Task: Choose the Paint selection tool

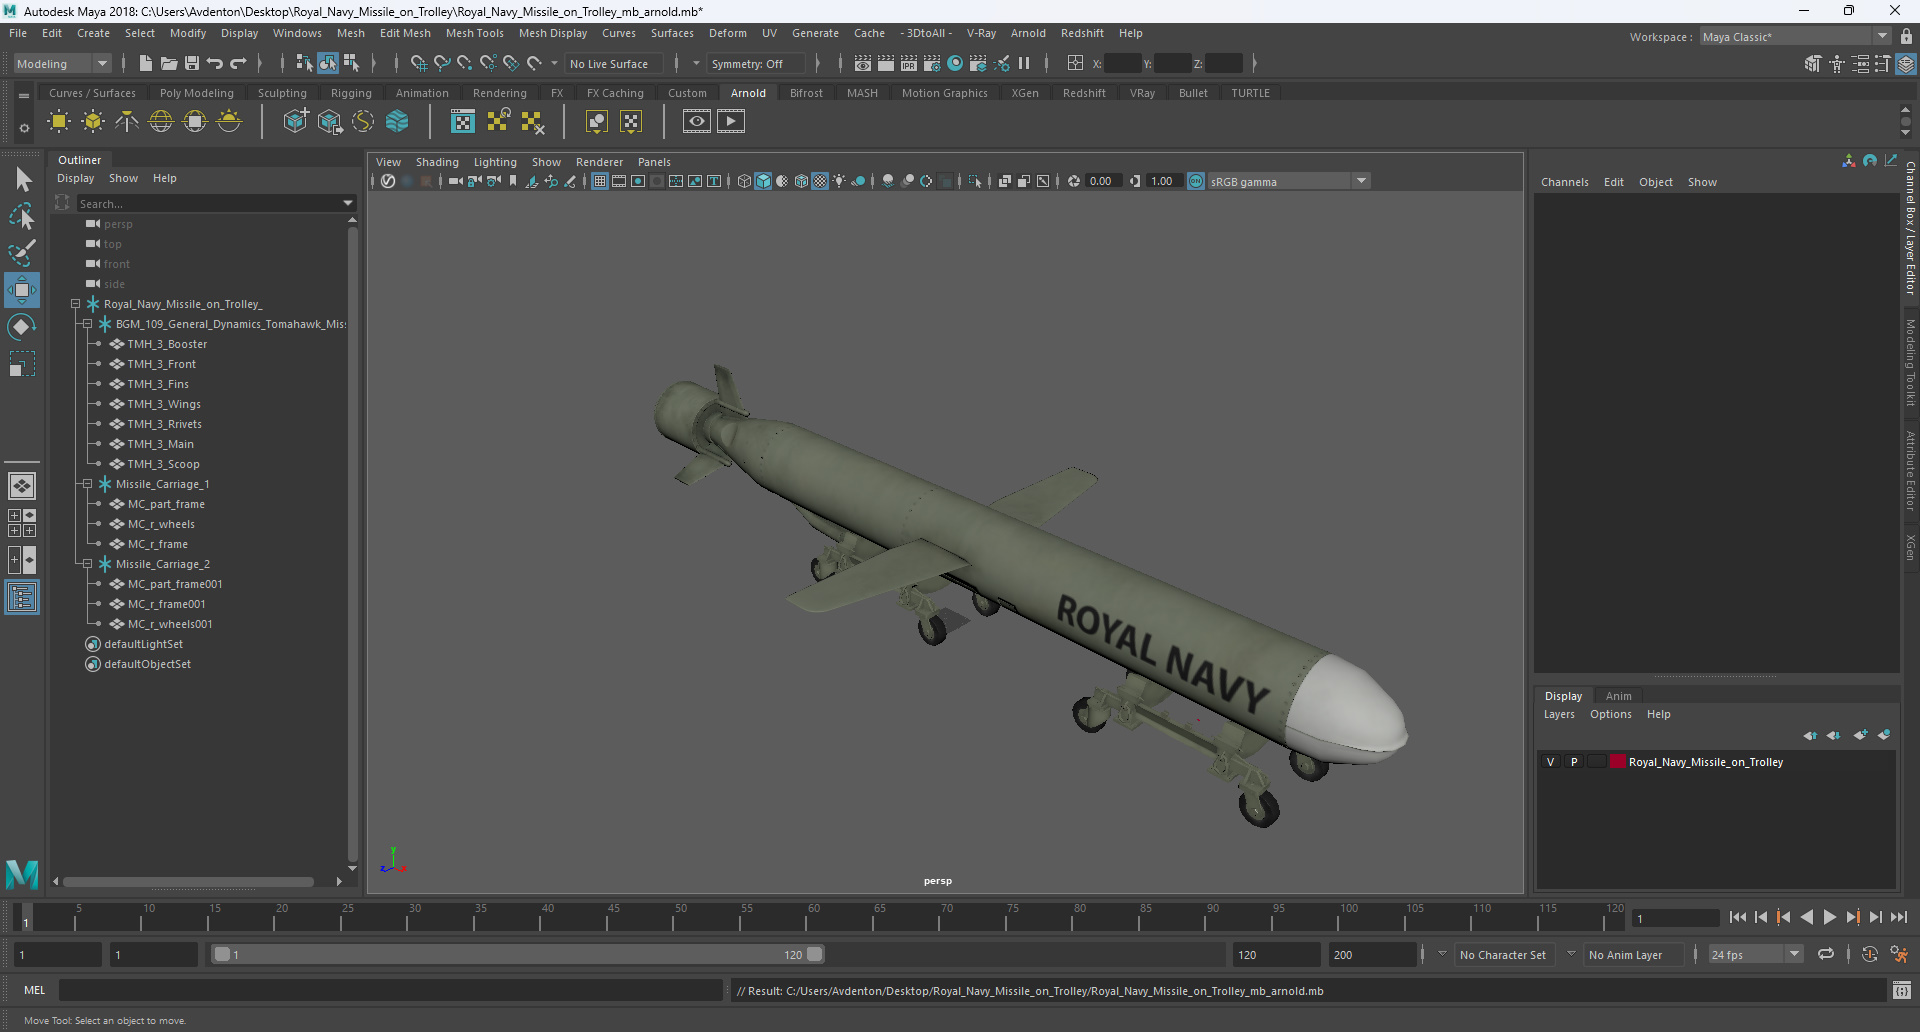Action: coord(22,253)
